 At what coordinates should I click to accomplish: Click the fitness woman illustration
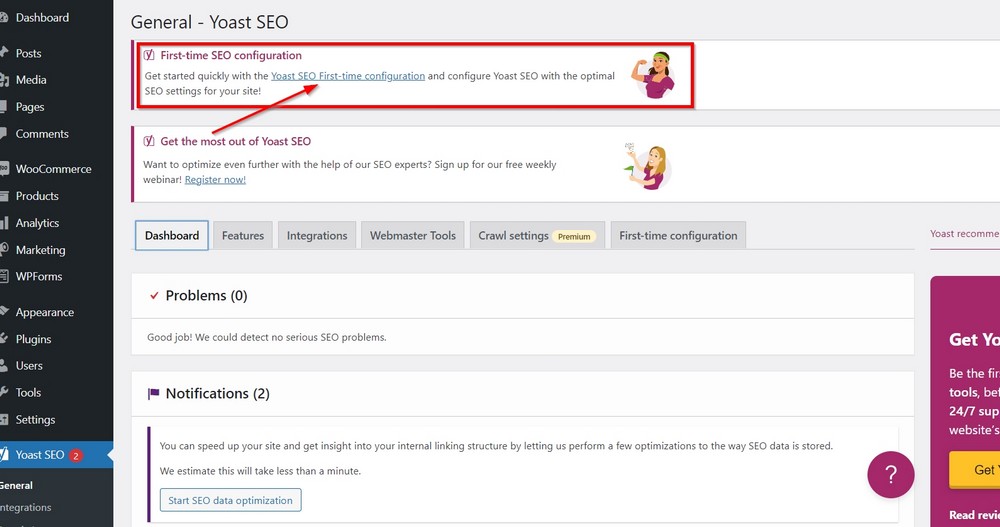653,75
